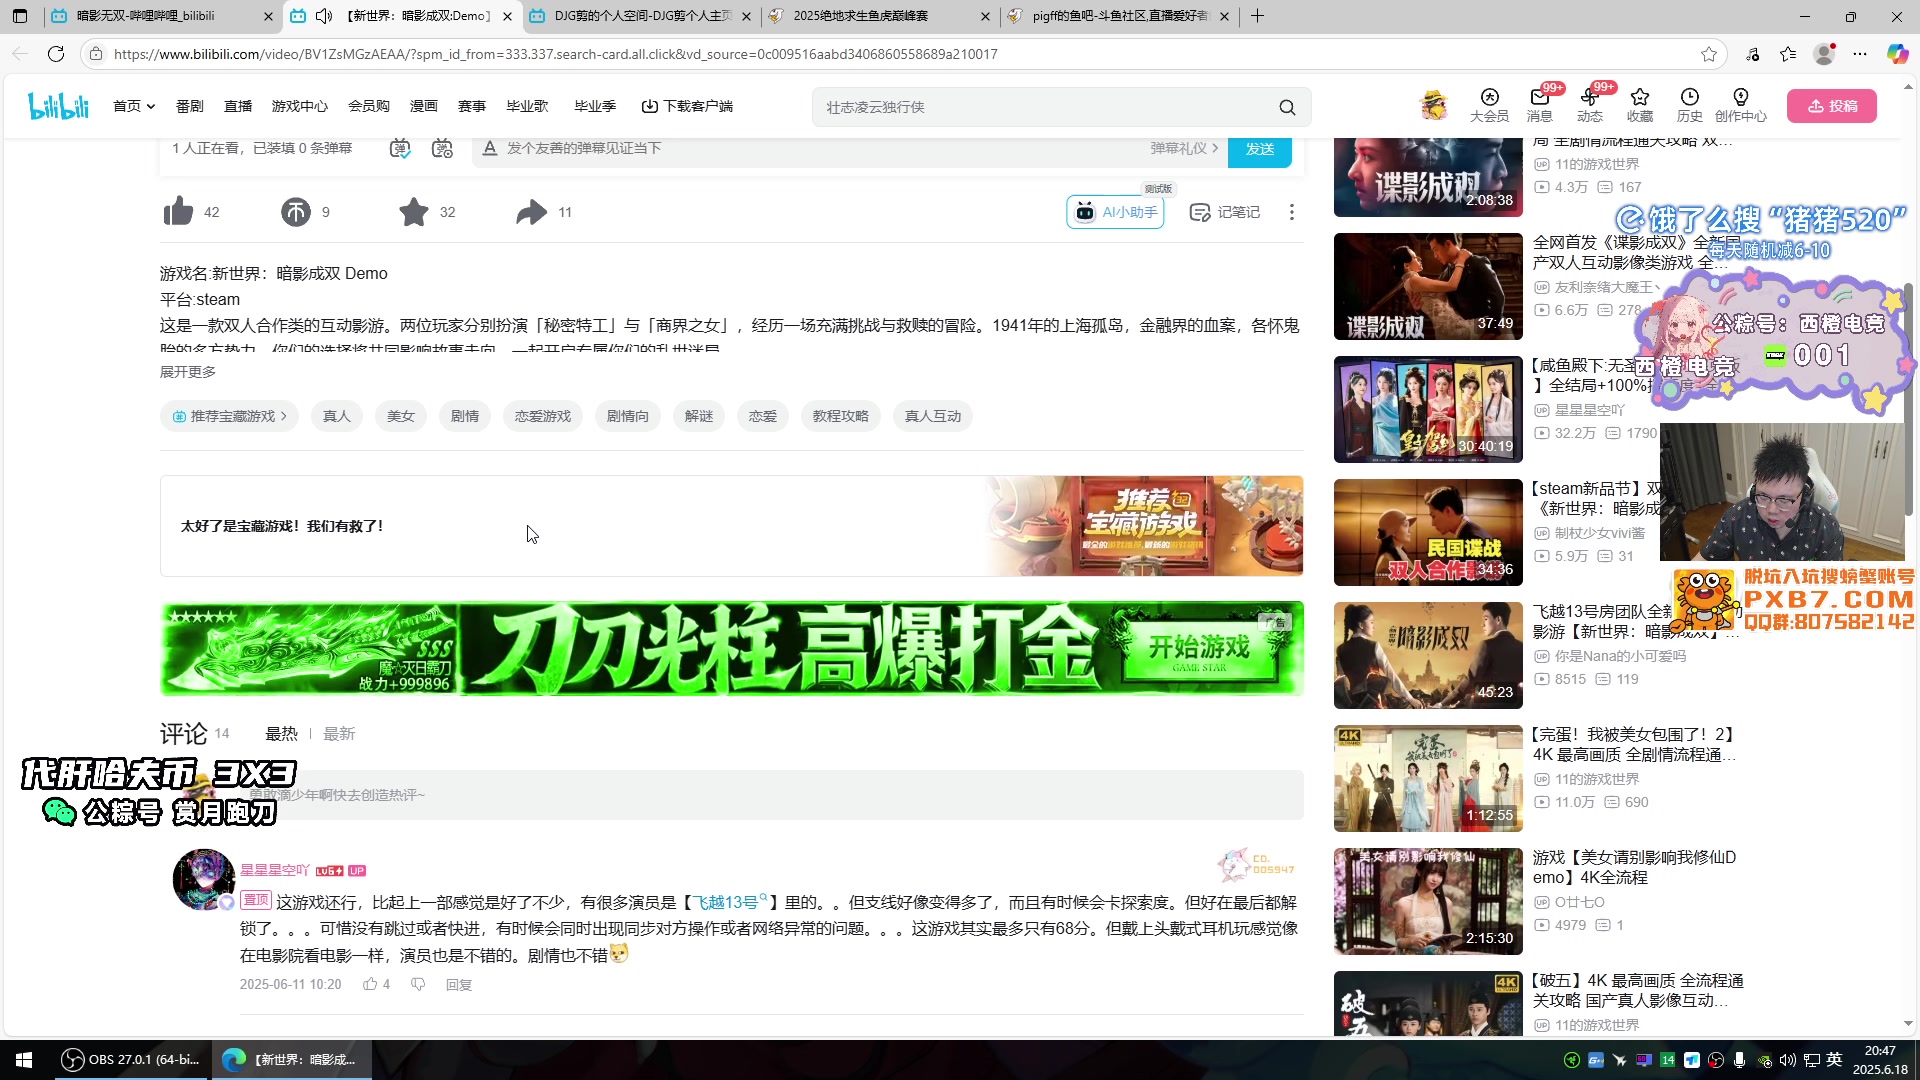1920x1080 pixels.
Task: Open taskbar volume icon
Action: pos(1788,1060)
